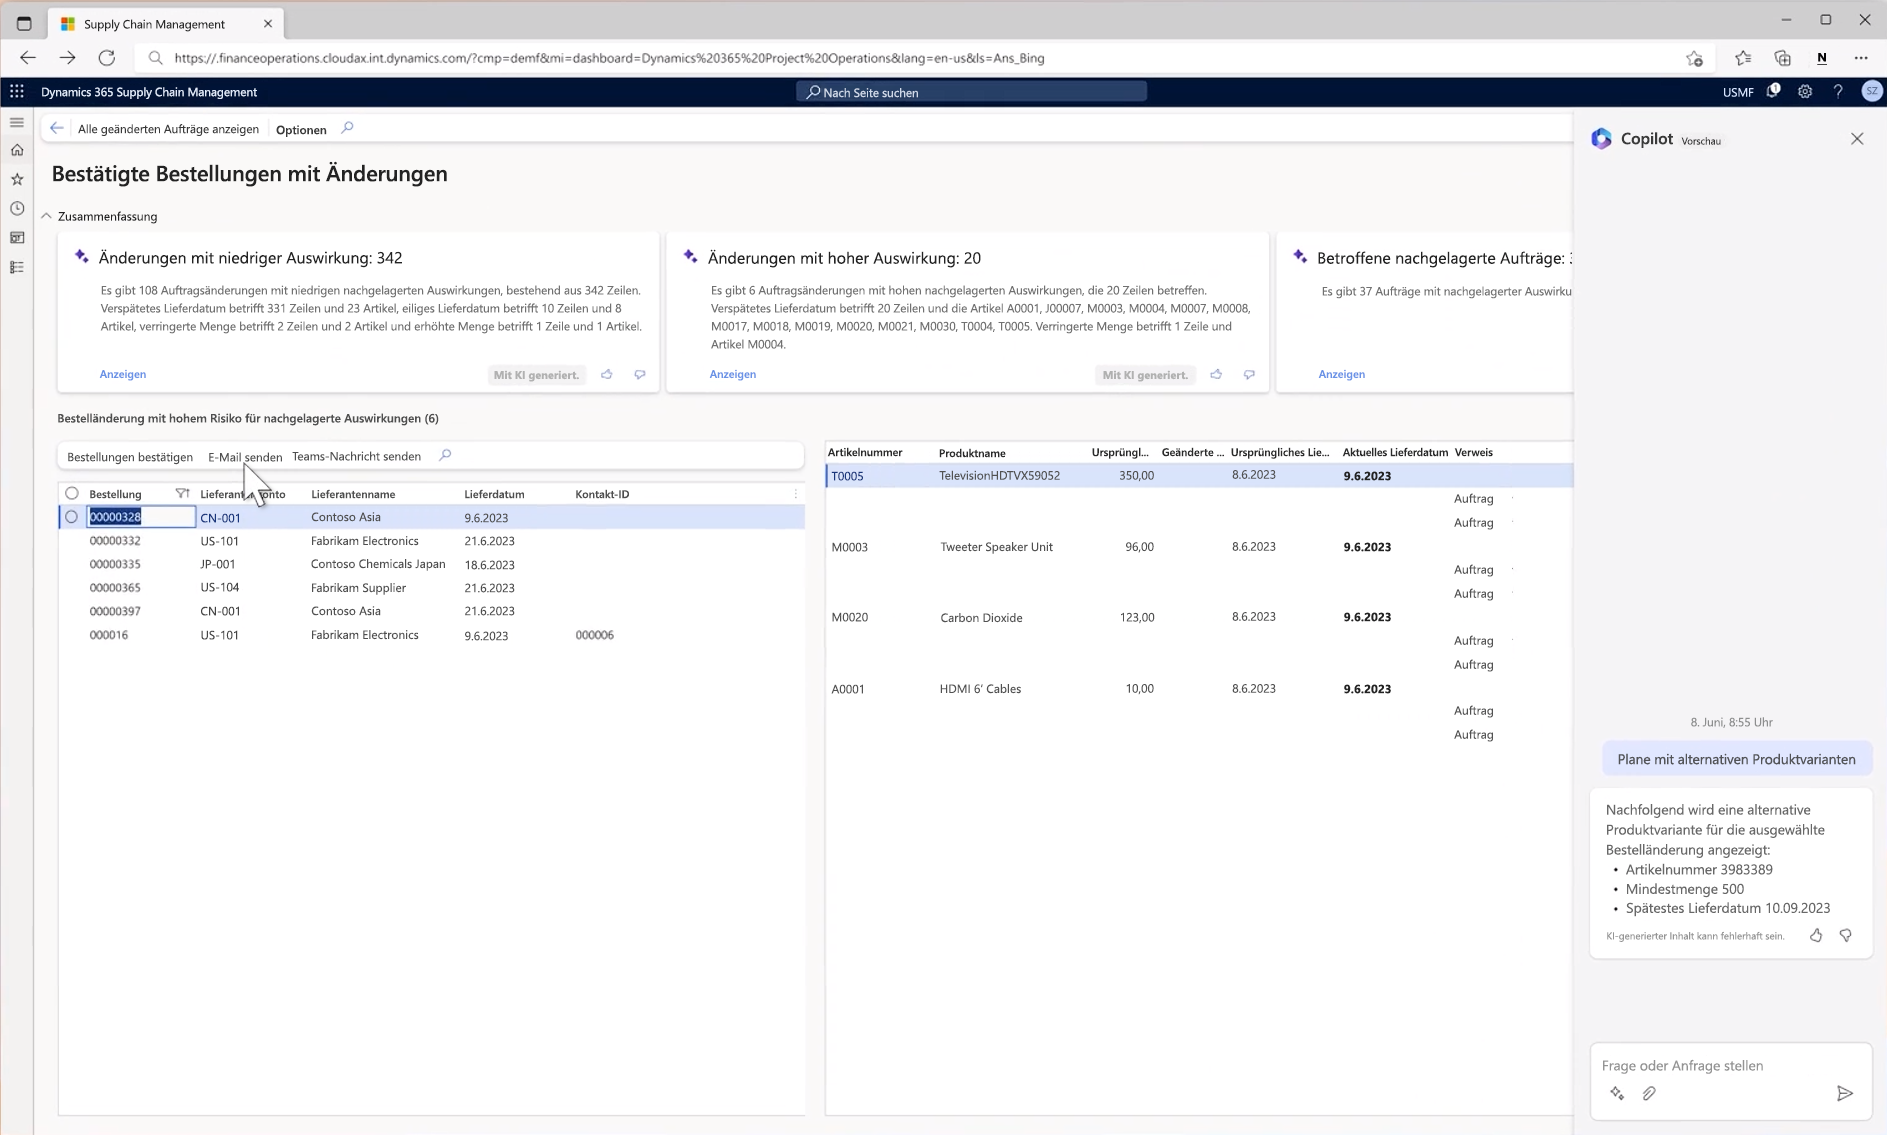
Task: Open browser settings three-dot menu
Action: tap(1861, 58)
